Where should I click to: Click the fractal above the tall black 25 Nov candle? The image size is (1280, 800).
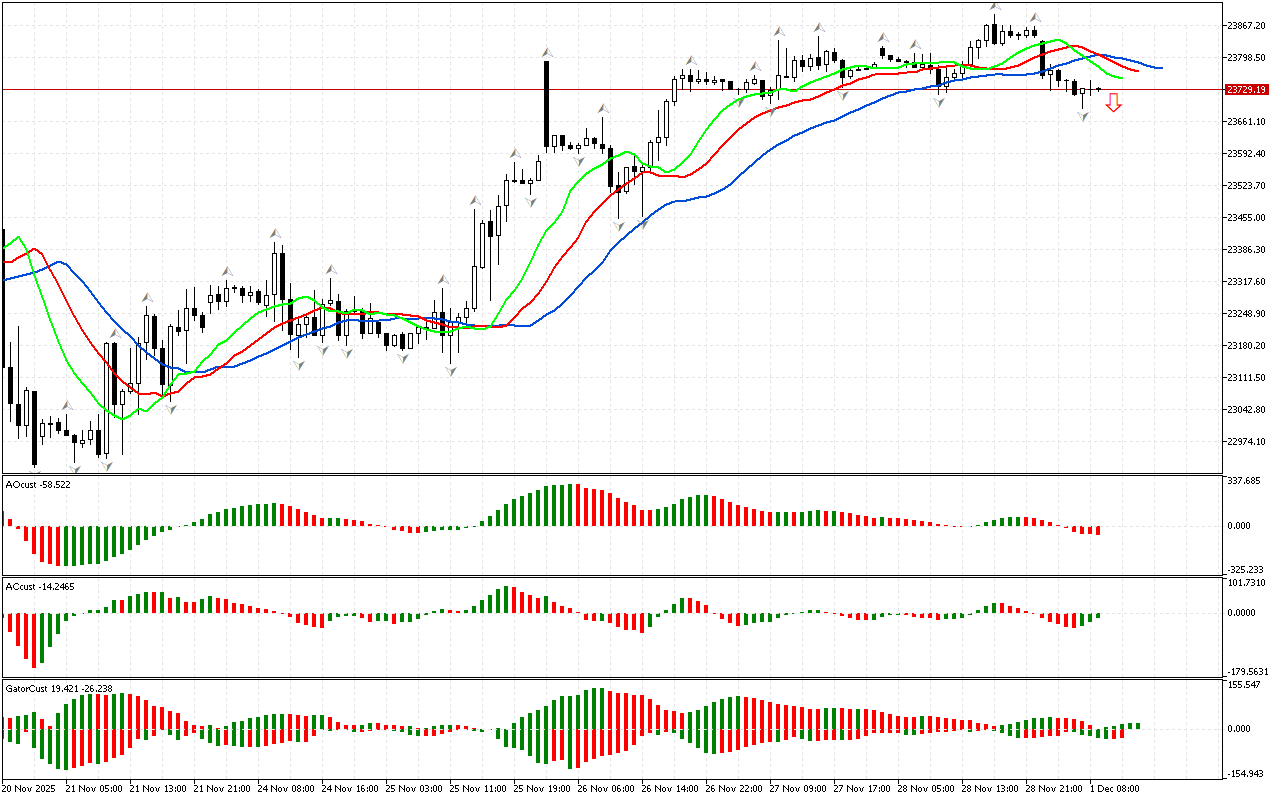click(547, 52)
